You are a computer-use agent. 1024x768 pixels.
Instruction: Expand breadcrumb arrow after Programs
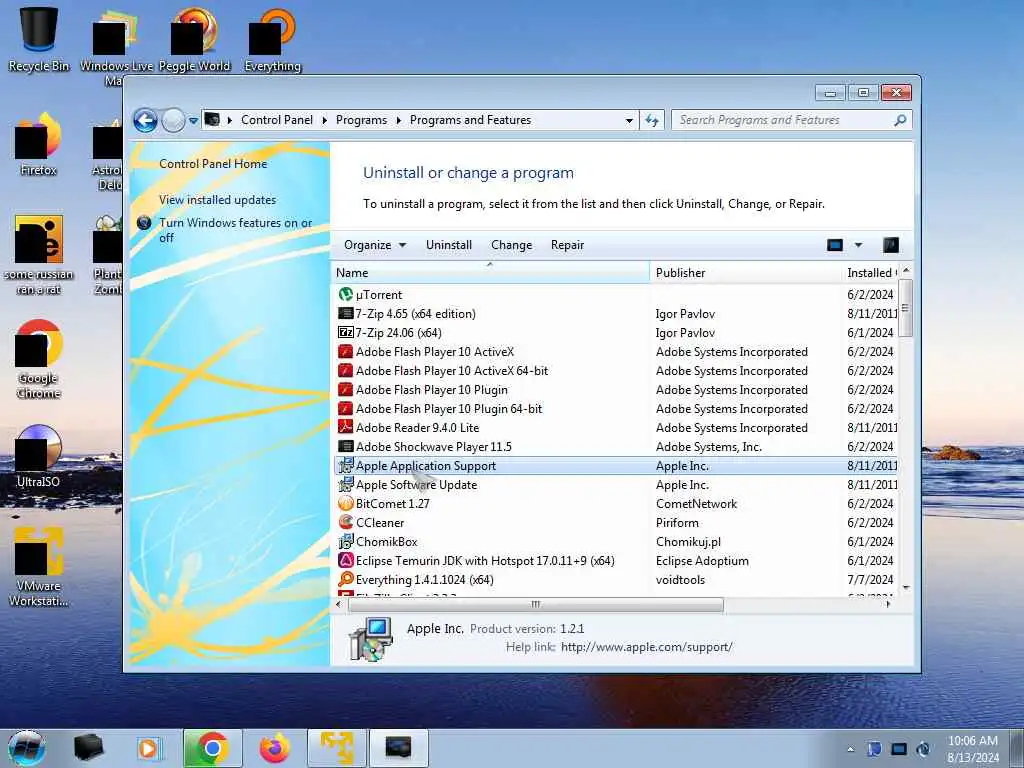(398, 120)
